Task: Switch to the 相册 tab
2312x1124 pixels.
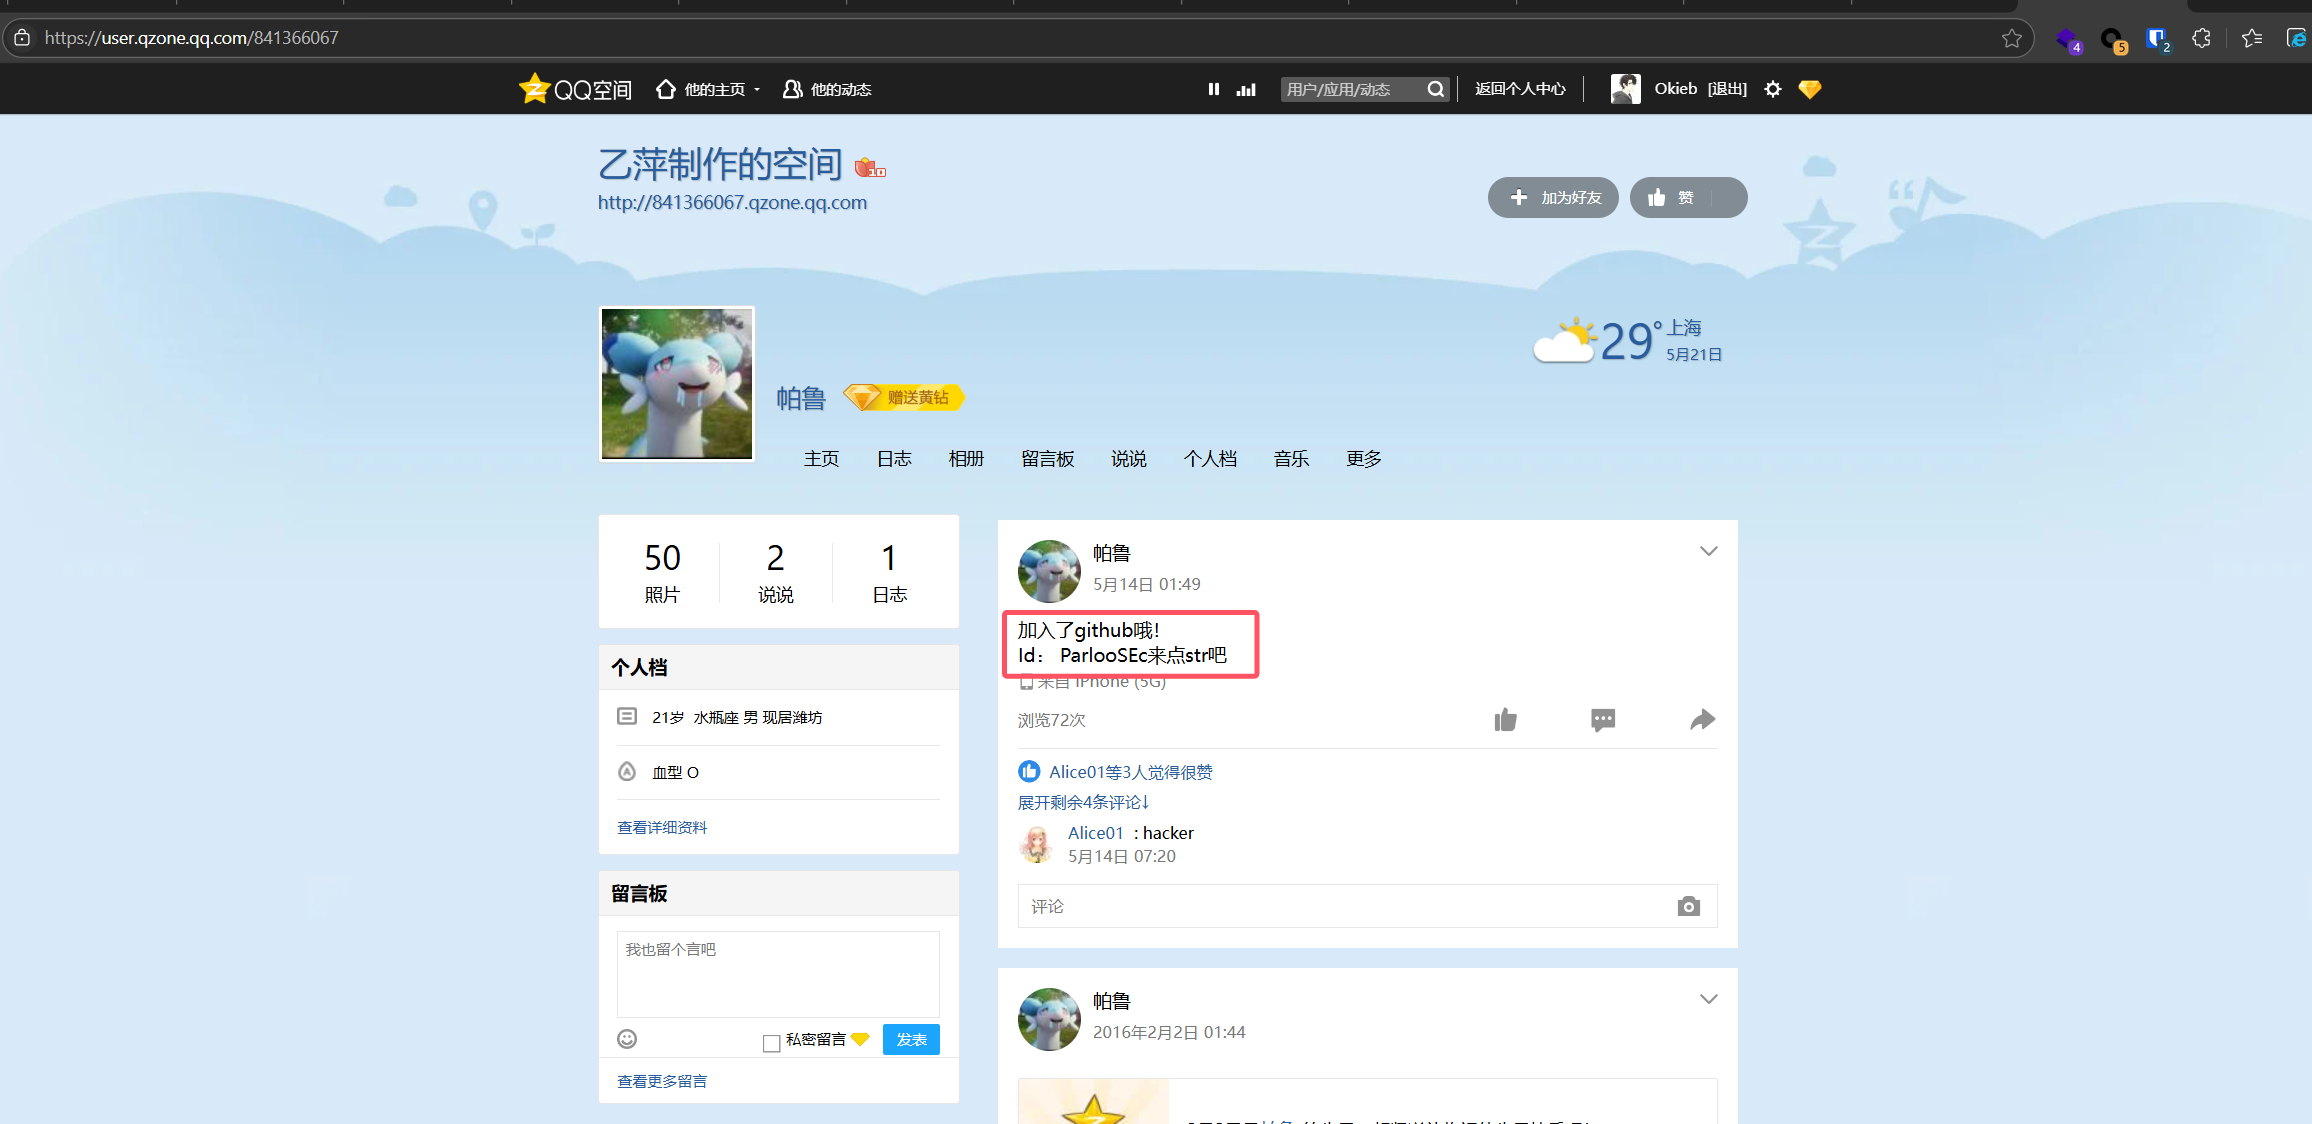Action: pyautogui.click(x=966, y=458)
